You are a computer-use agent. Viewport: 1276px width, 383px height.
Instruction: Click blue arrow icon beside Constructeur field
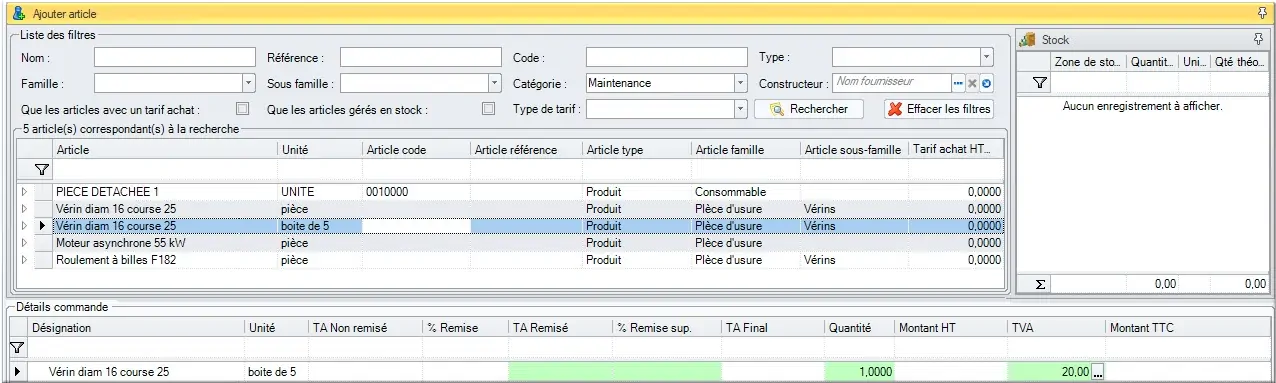click(x=986, y=83)
